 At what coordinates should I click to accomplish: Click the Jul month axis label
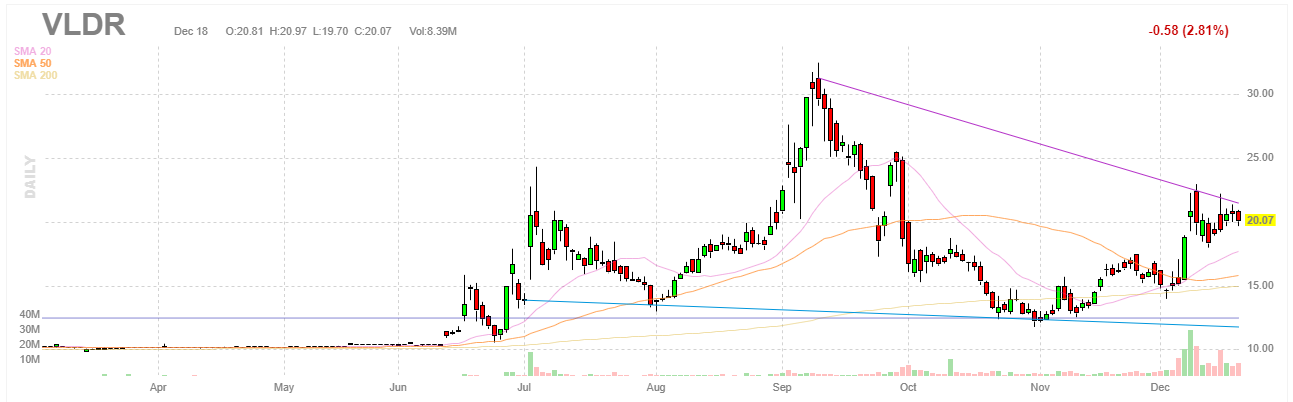(523, 385)
